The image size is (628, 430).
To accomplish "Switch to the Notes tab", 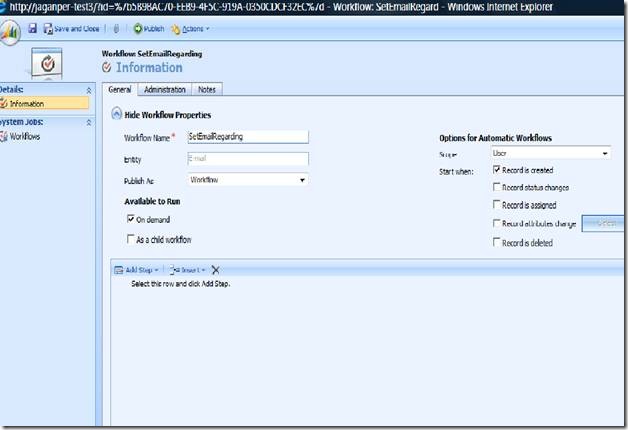I will tap(206, 90).
